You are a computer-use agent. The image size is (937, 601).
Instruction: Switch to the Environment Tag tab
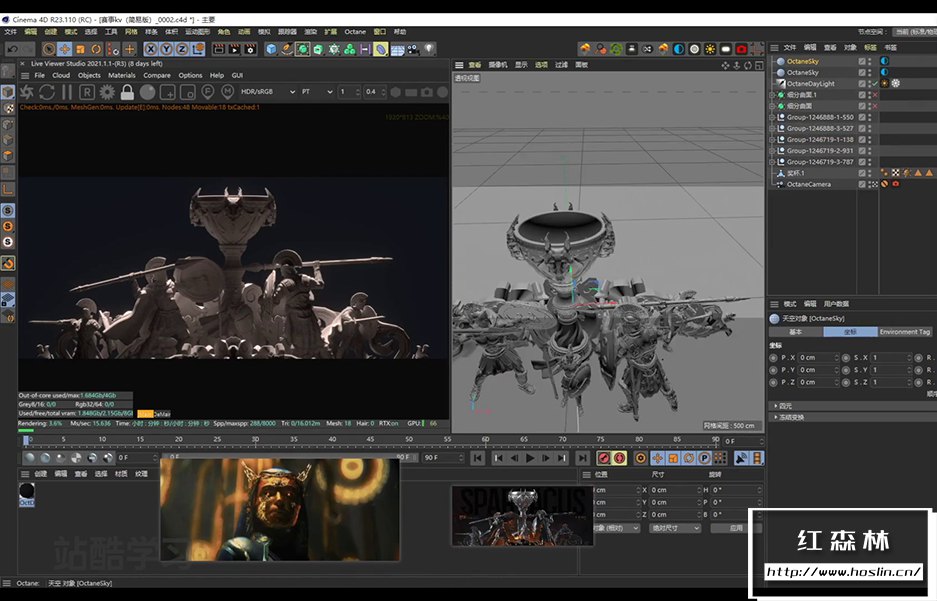tap(904, 332)
